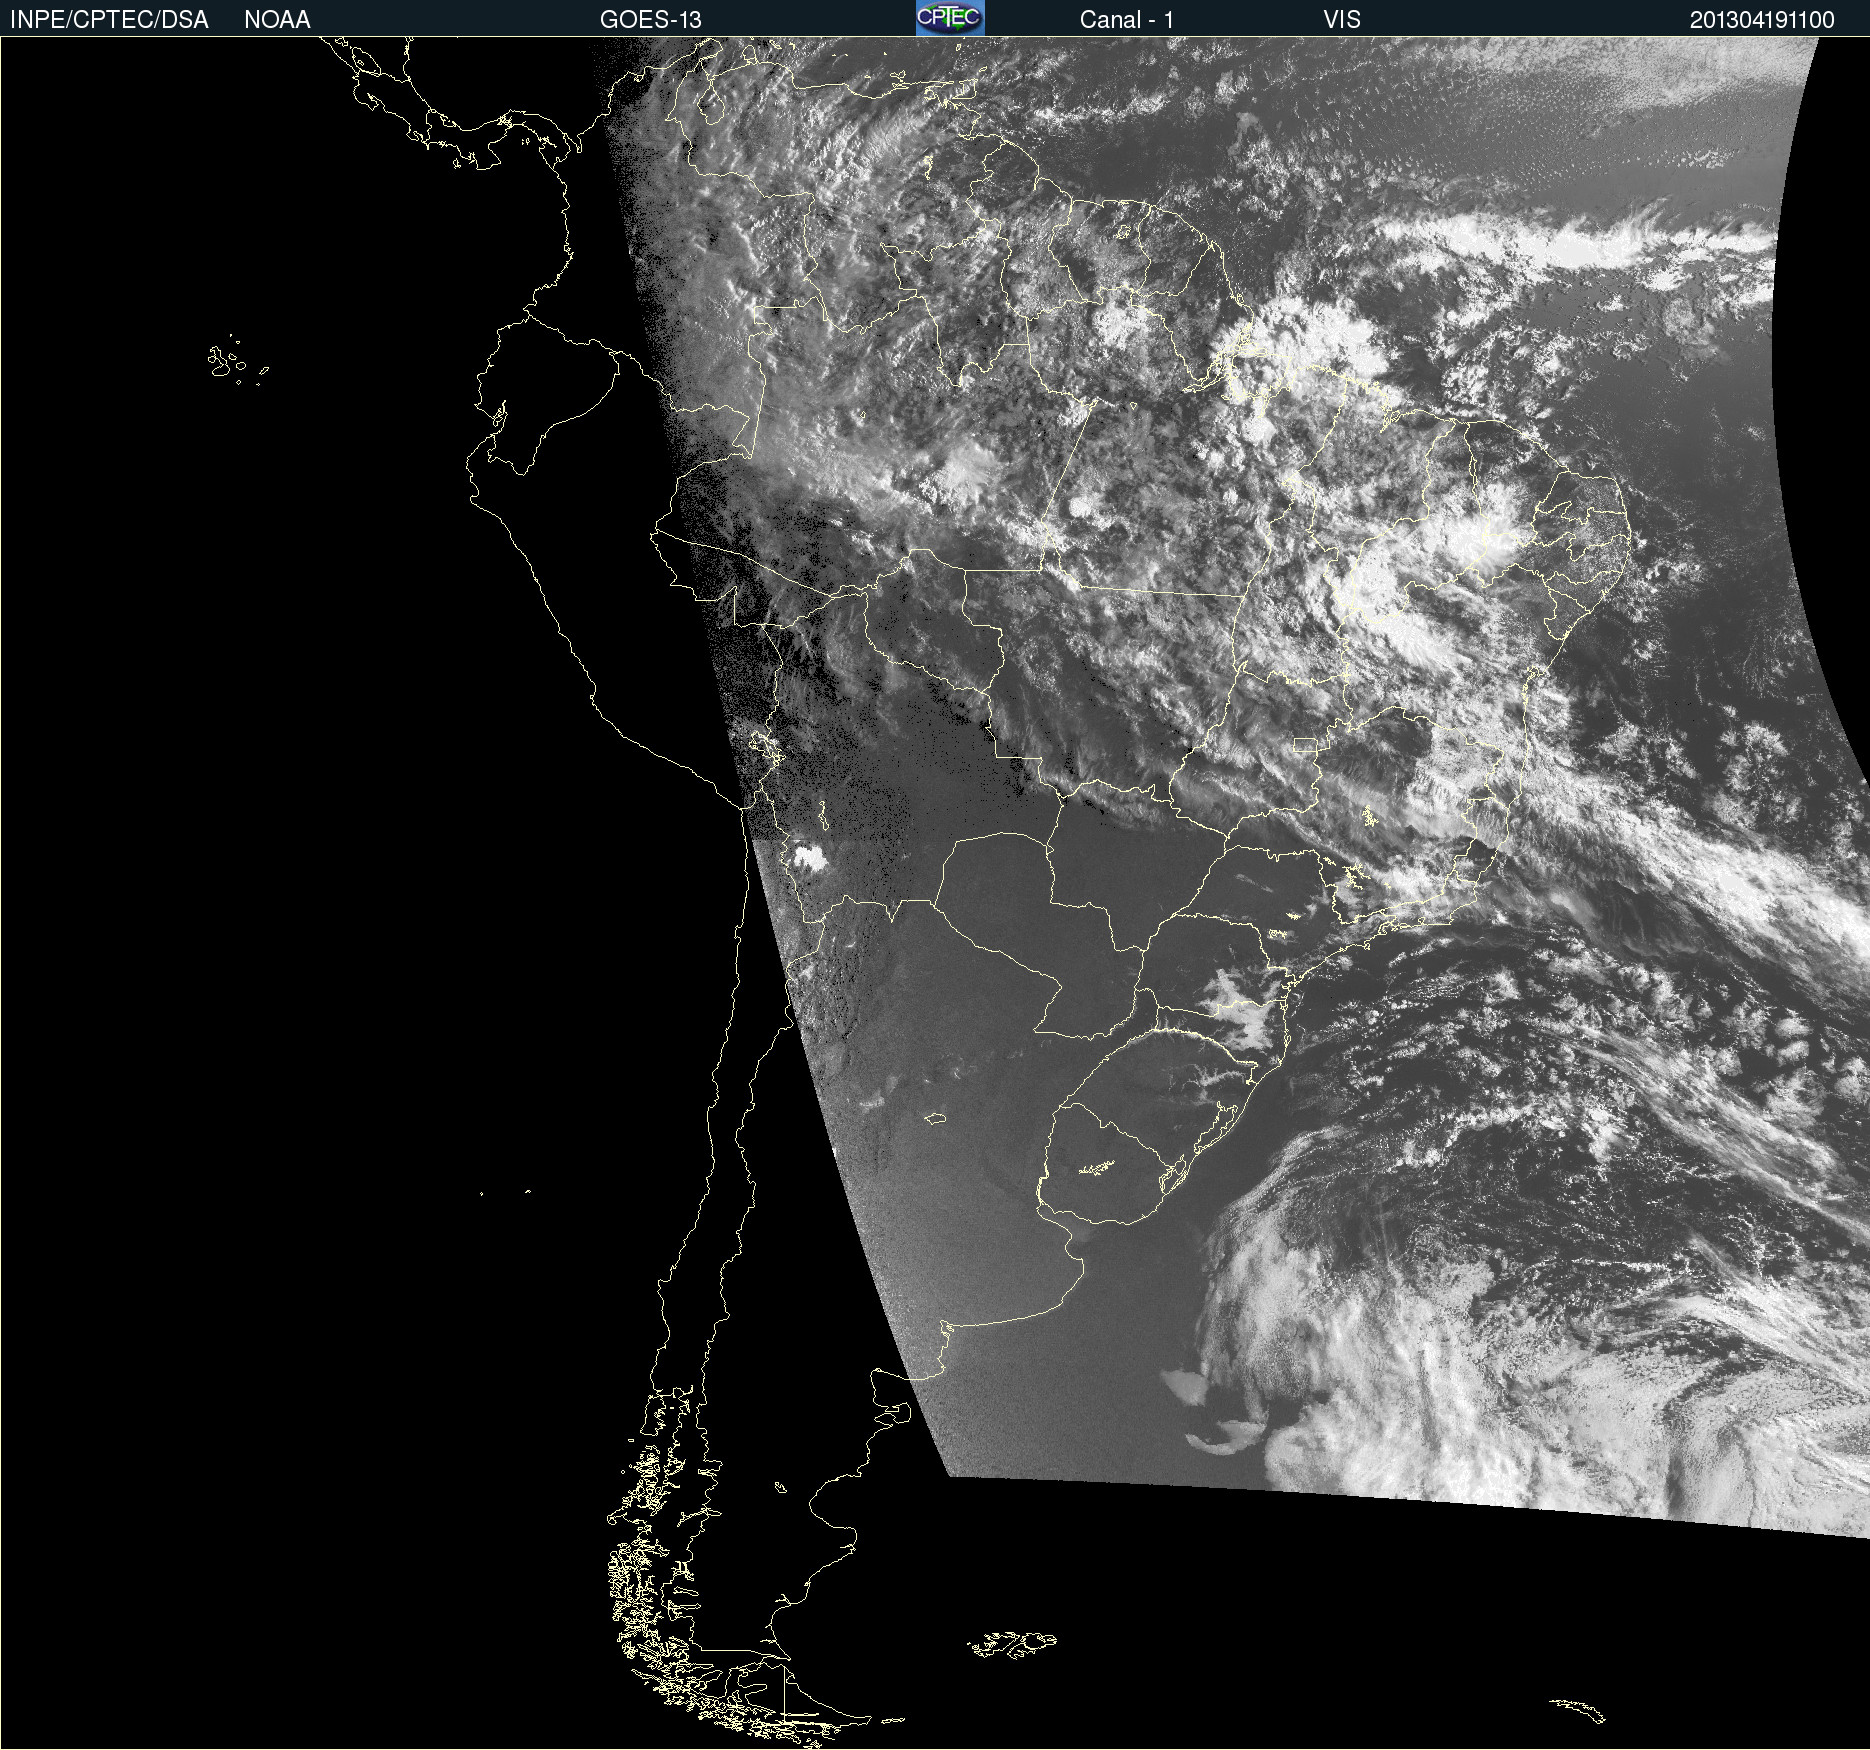Select the INPE/CPTEC/DSA header text
This screenshot has width=1870, height=1750.
tap(109, 20)
